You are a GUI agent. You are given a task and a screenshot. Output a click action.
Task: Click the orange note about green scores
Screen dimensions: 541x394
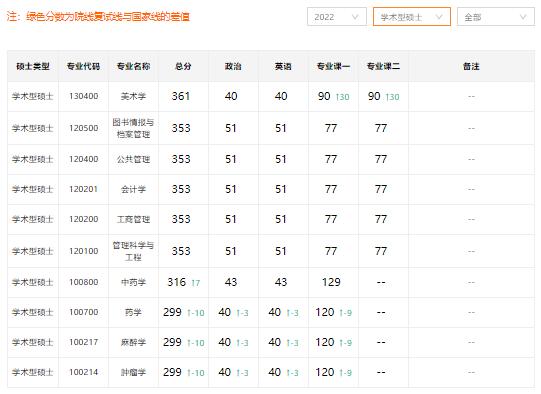98,16
